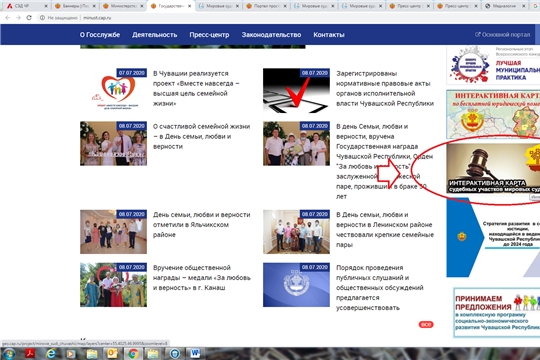The width and height of the screenshot is (540, 360).
Task: Open news 'Зарегистрированы нормативные правовые акты'
Action: [385, 88]
